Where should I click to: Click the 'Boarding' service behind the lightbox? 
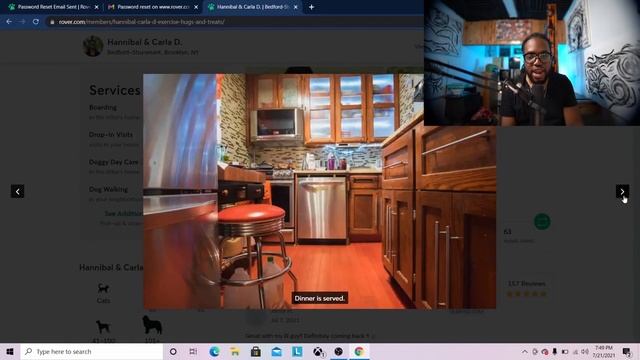(103, 107)
